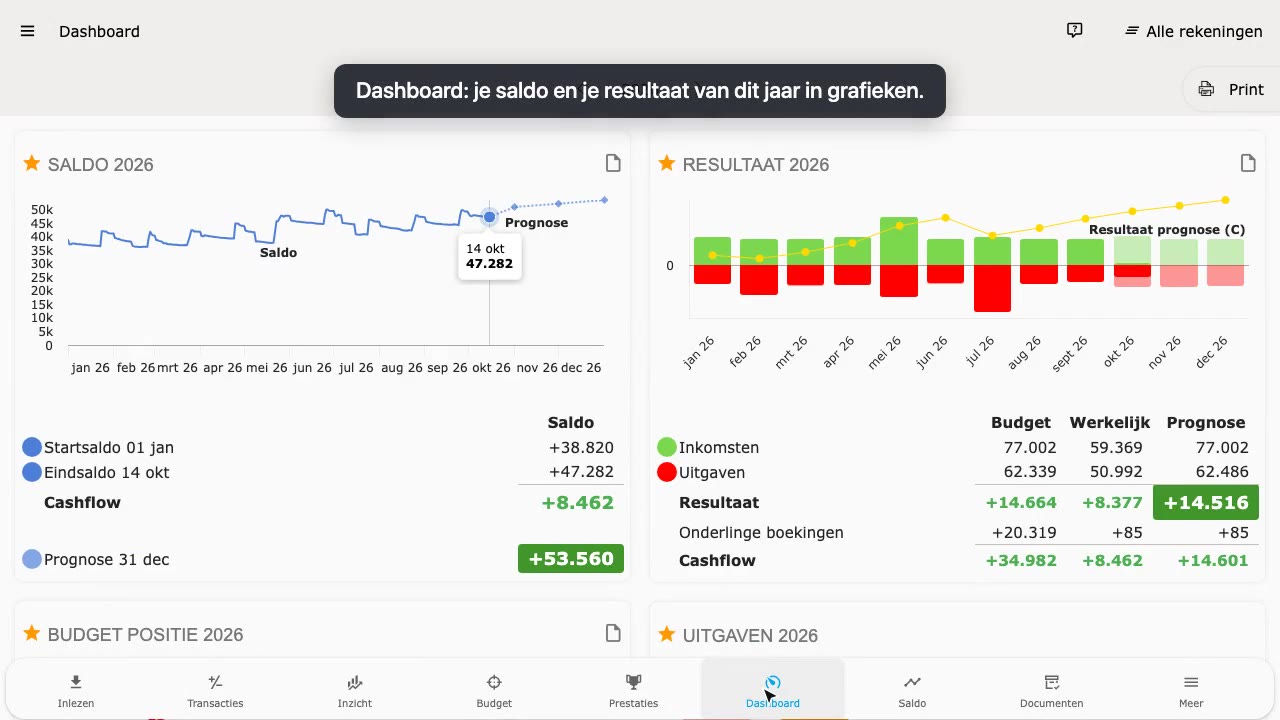This screenshot has height=720, width=1280.
Task: Click the SALDO 2026 card title
Action: coord(100,164)
